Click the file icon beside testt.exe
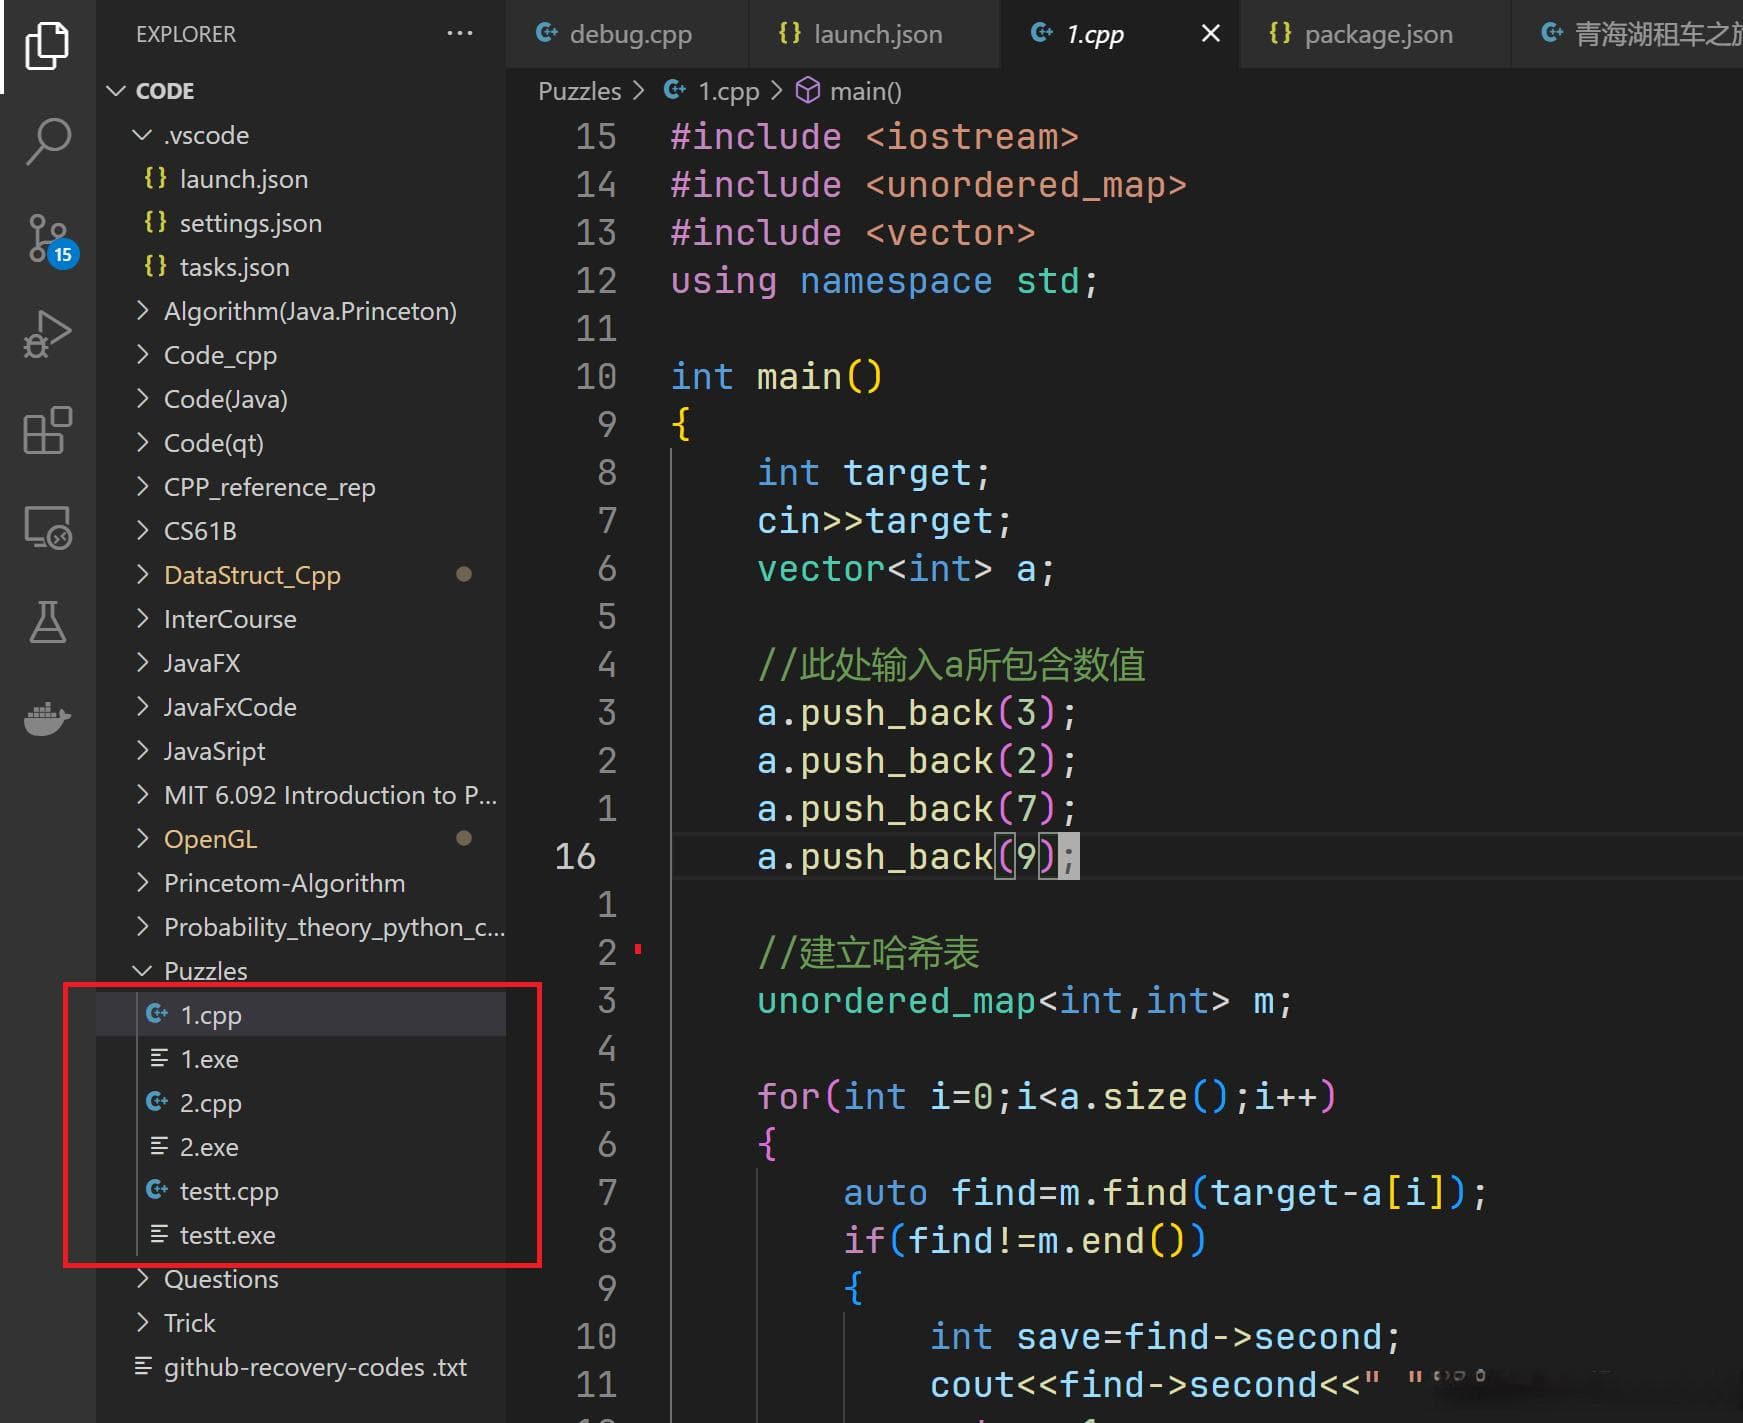The width and height of the screenshot is (1743, 1423). [158, 1234]
